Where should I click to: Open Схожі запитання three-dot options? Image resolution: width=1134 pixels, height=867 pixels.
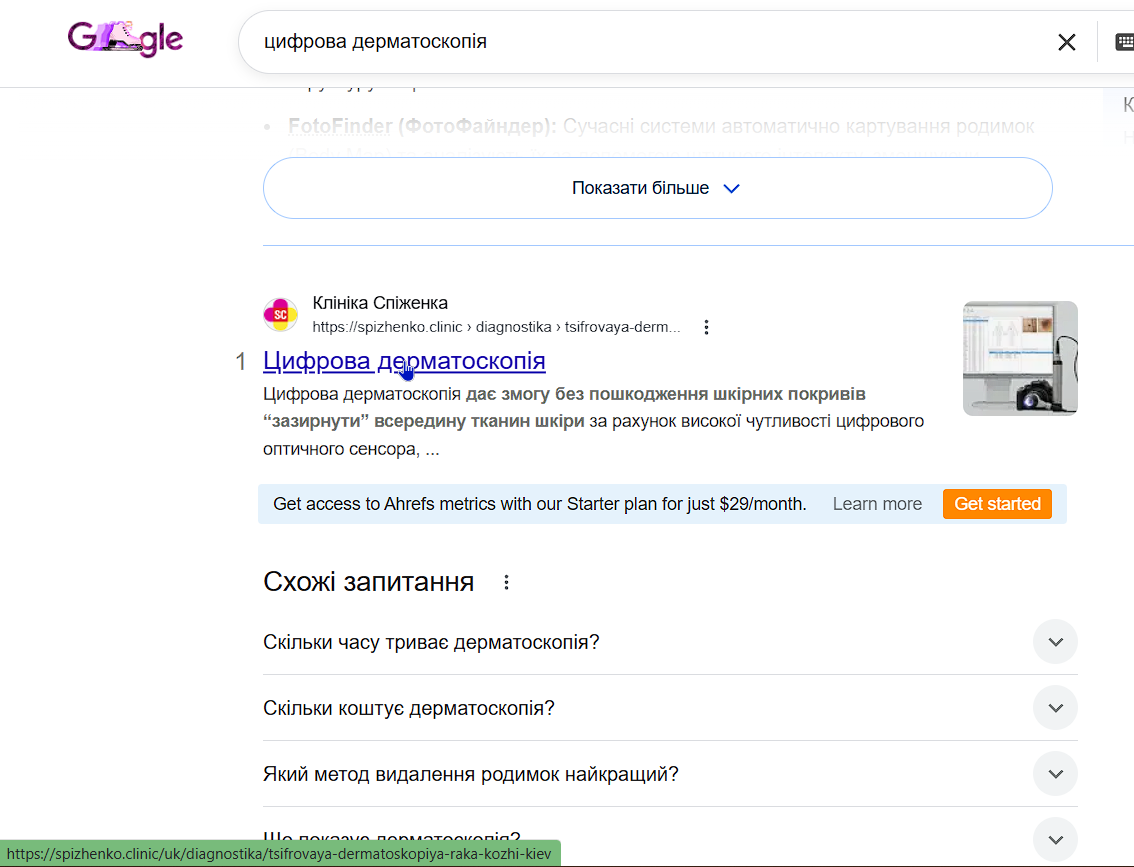(x=506, y=582)
